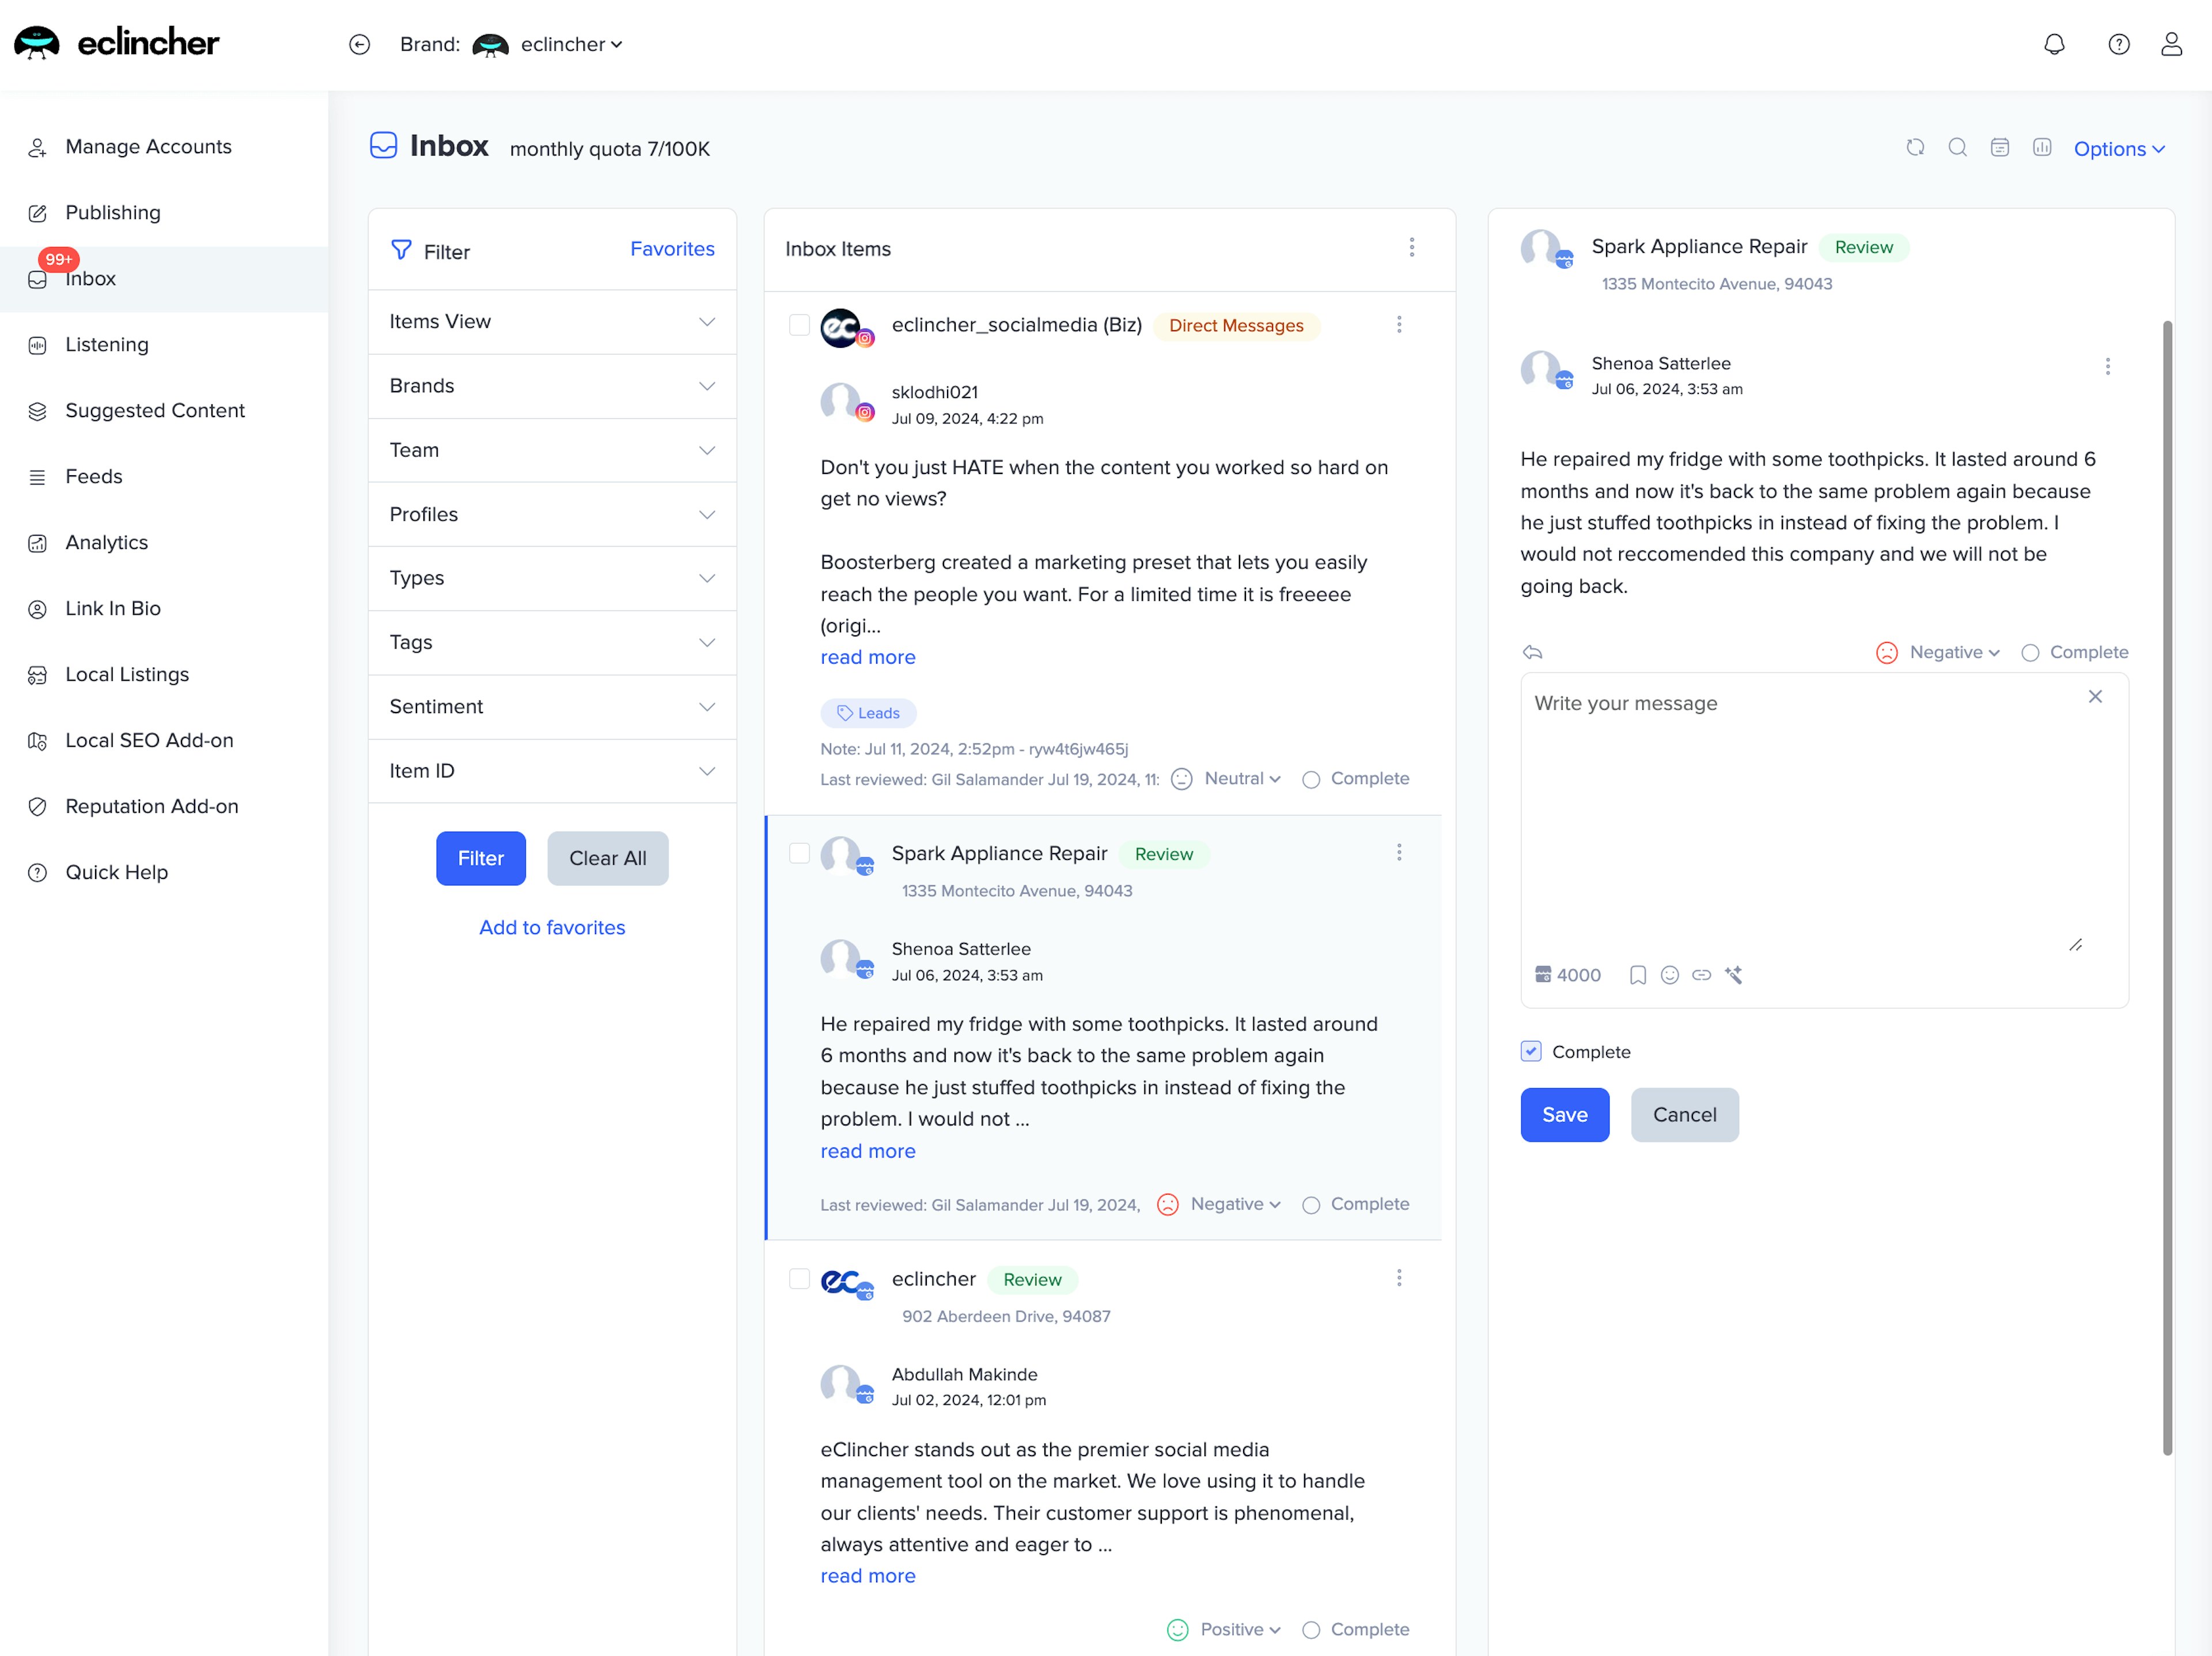The image size is (2212, 1656).
Task: Mark sklodhi021 message as Complete
Action: (1311, 779)
